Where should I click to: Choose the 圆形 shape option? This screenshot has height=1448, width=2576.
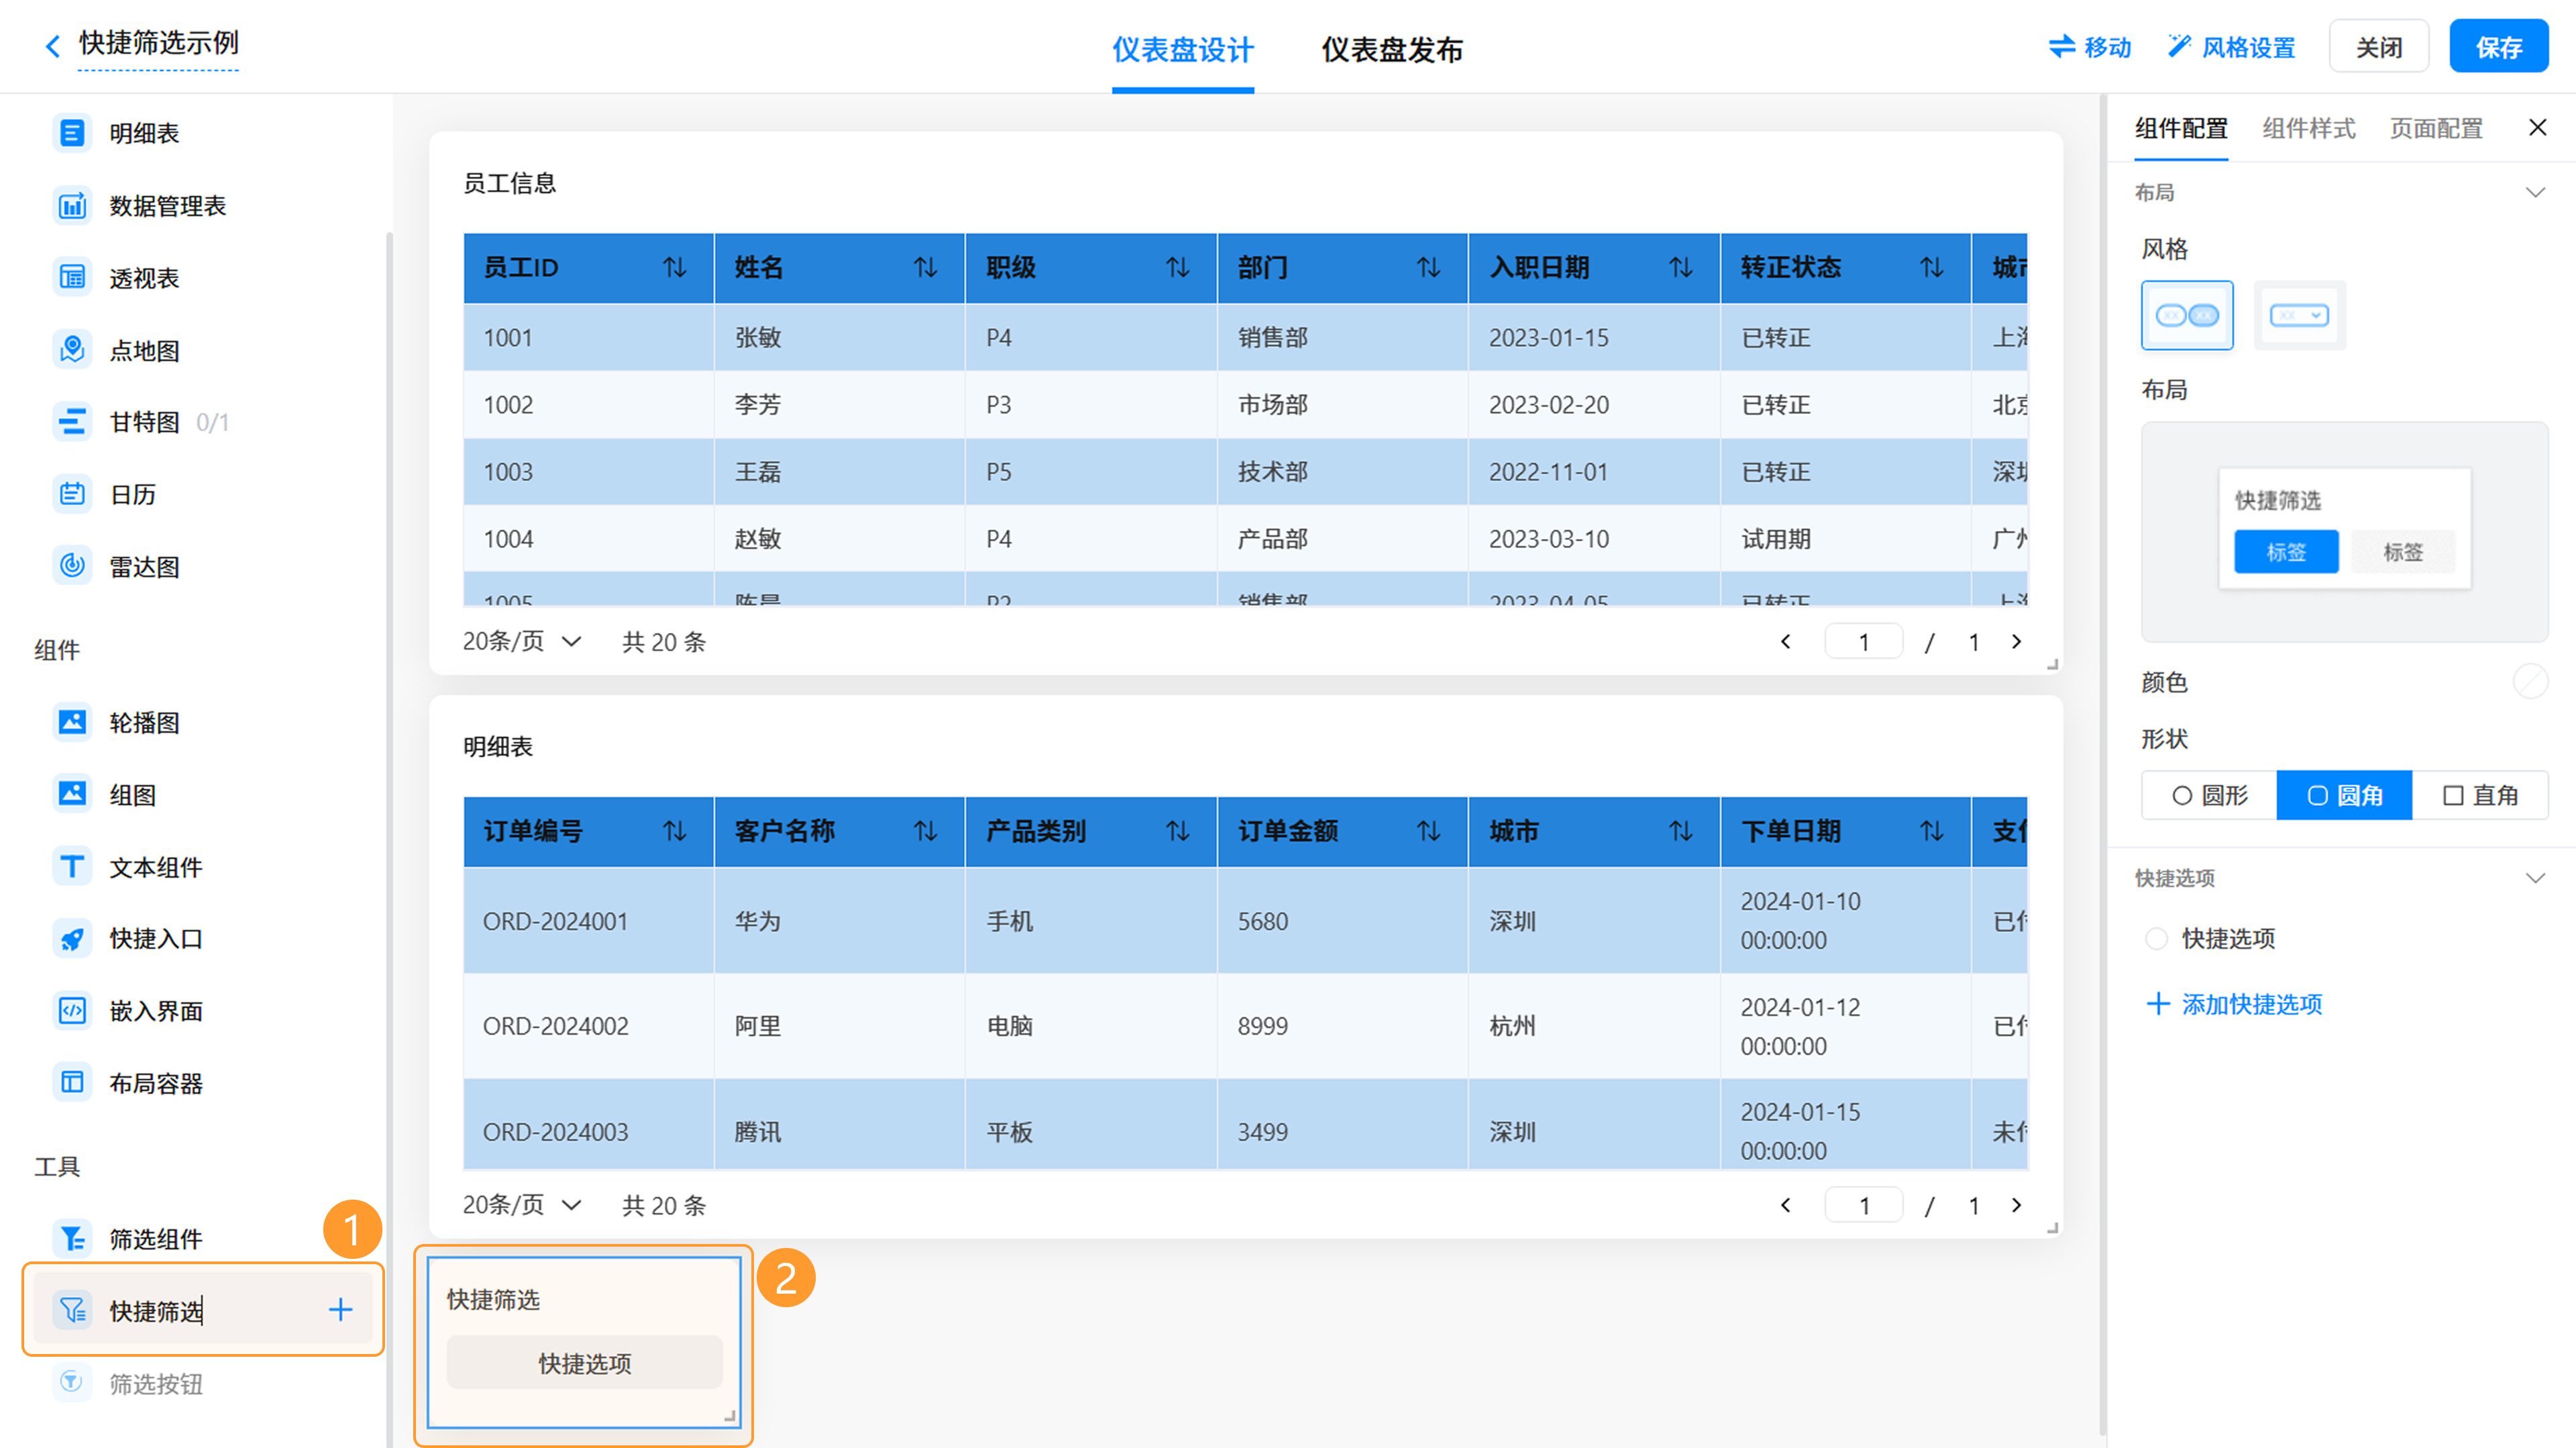(2210, 795)
